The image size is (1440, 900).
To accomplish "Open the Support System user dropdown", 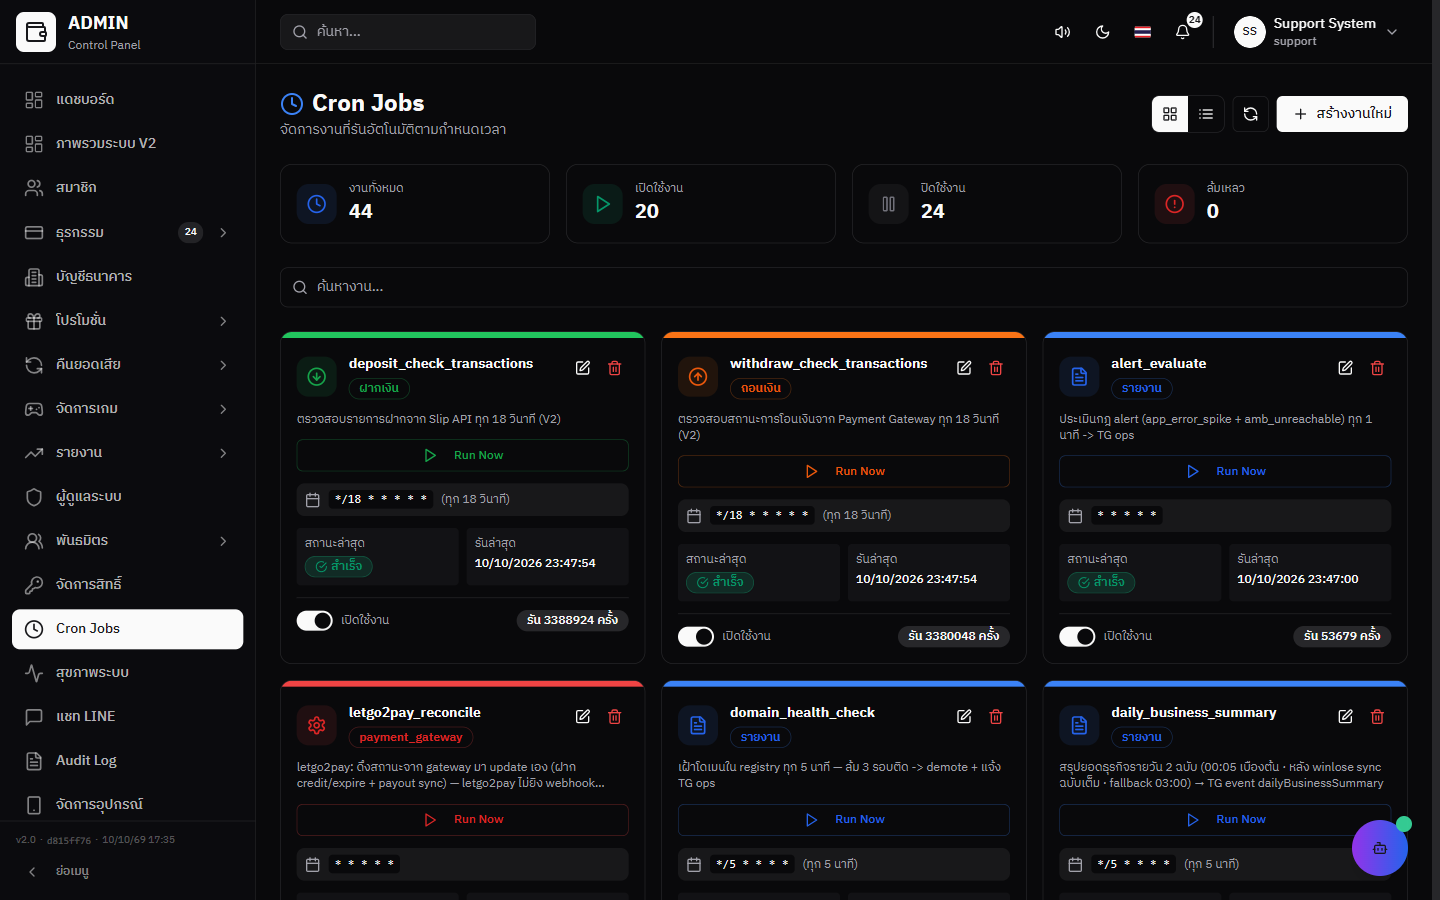I will tap(1316, 32).
